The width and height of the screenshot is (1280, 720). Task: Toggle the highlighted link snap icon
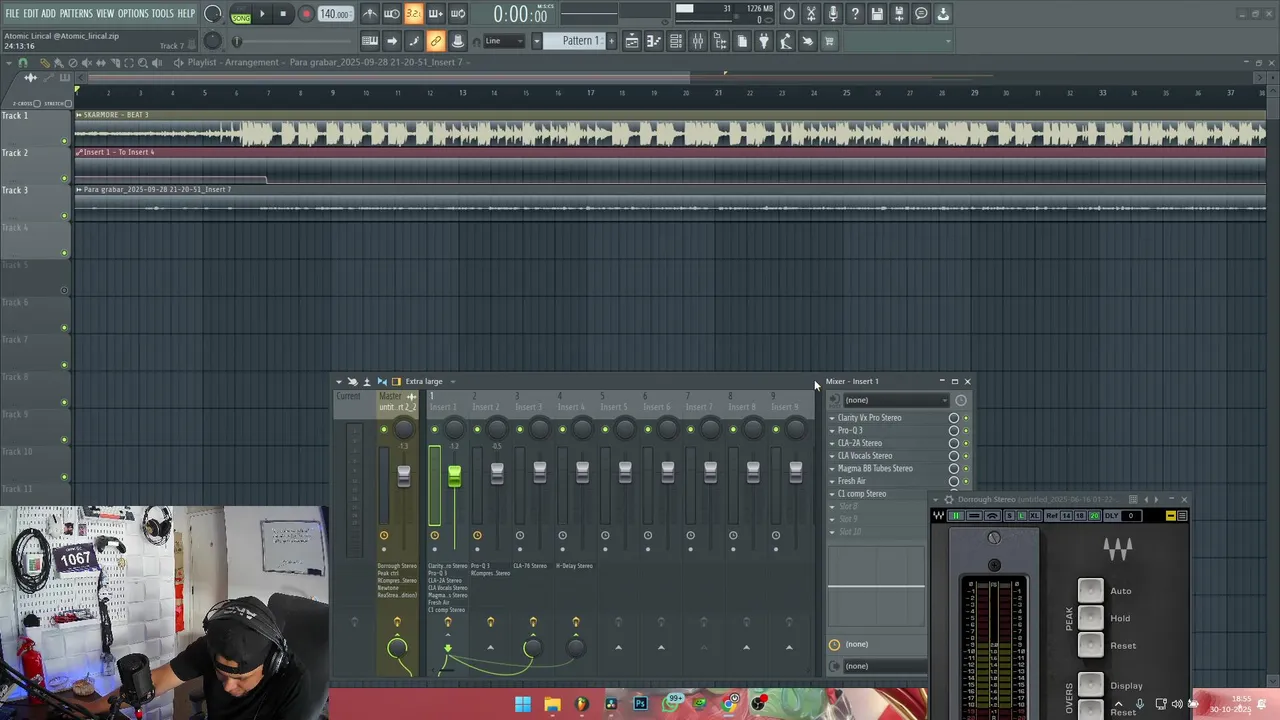(436, 41)
